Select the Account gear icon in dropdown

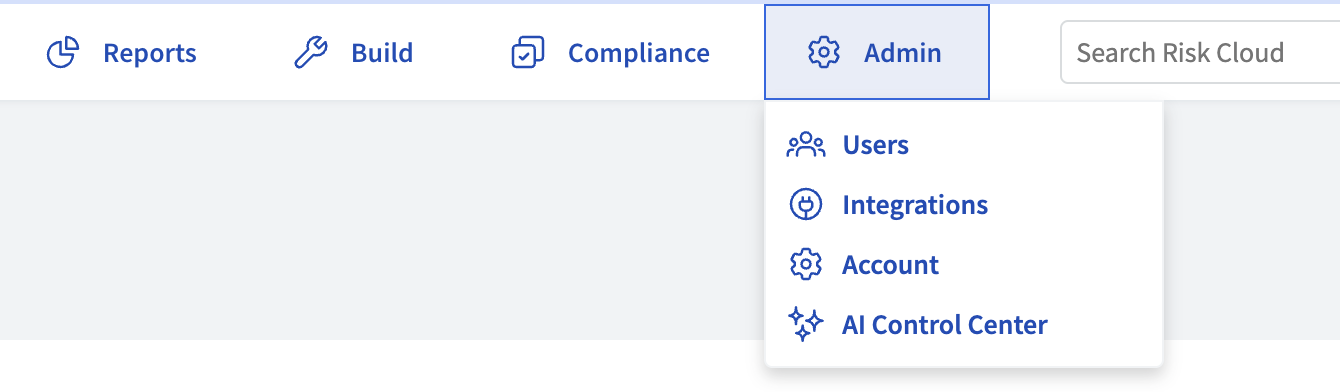(805, 265)
